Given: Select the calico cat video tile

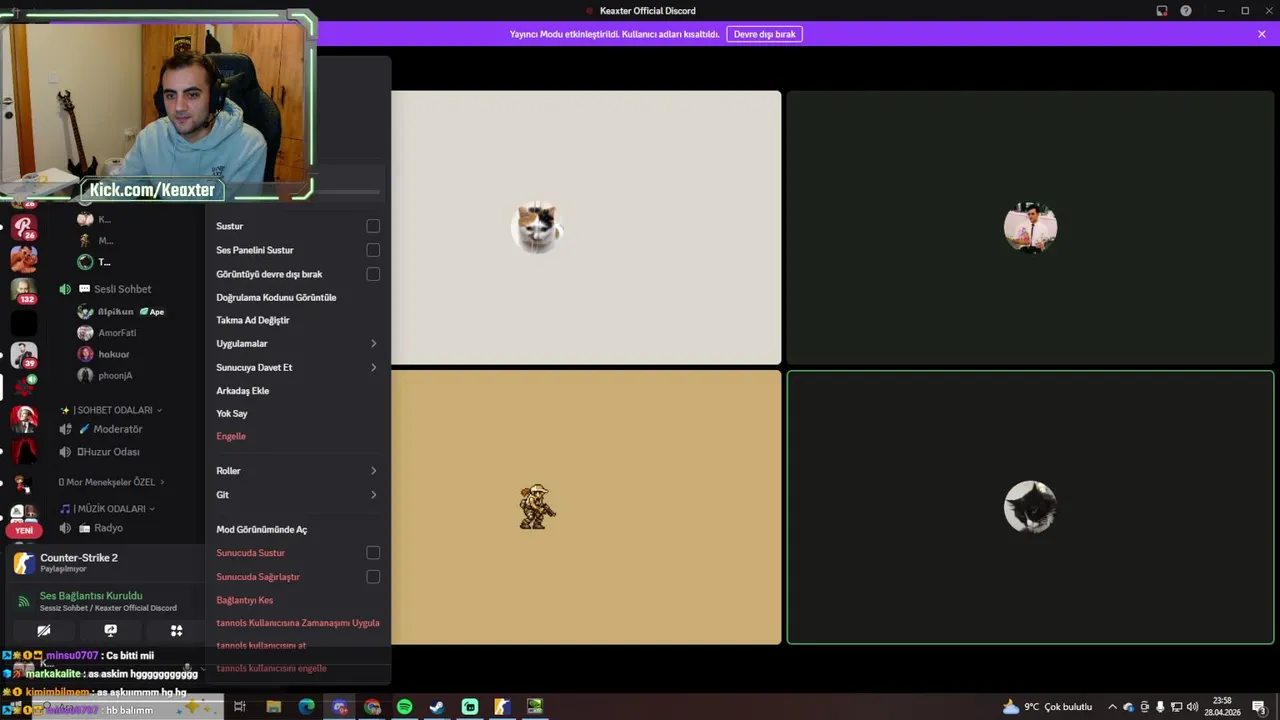Looking at the screenshot, I should (x=585, y=228).
